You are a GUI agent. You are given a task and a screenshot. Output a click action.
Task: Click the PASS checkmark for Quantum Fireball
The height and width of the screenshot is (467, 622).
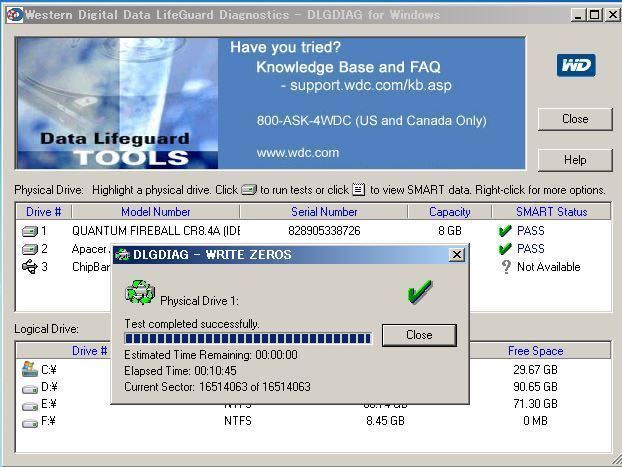505,231
